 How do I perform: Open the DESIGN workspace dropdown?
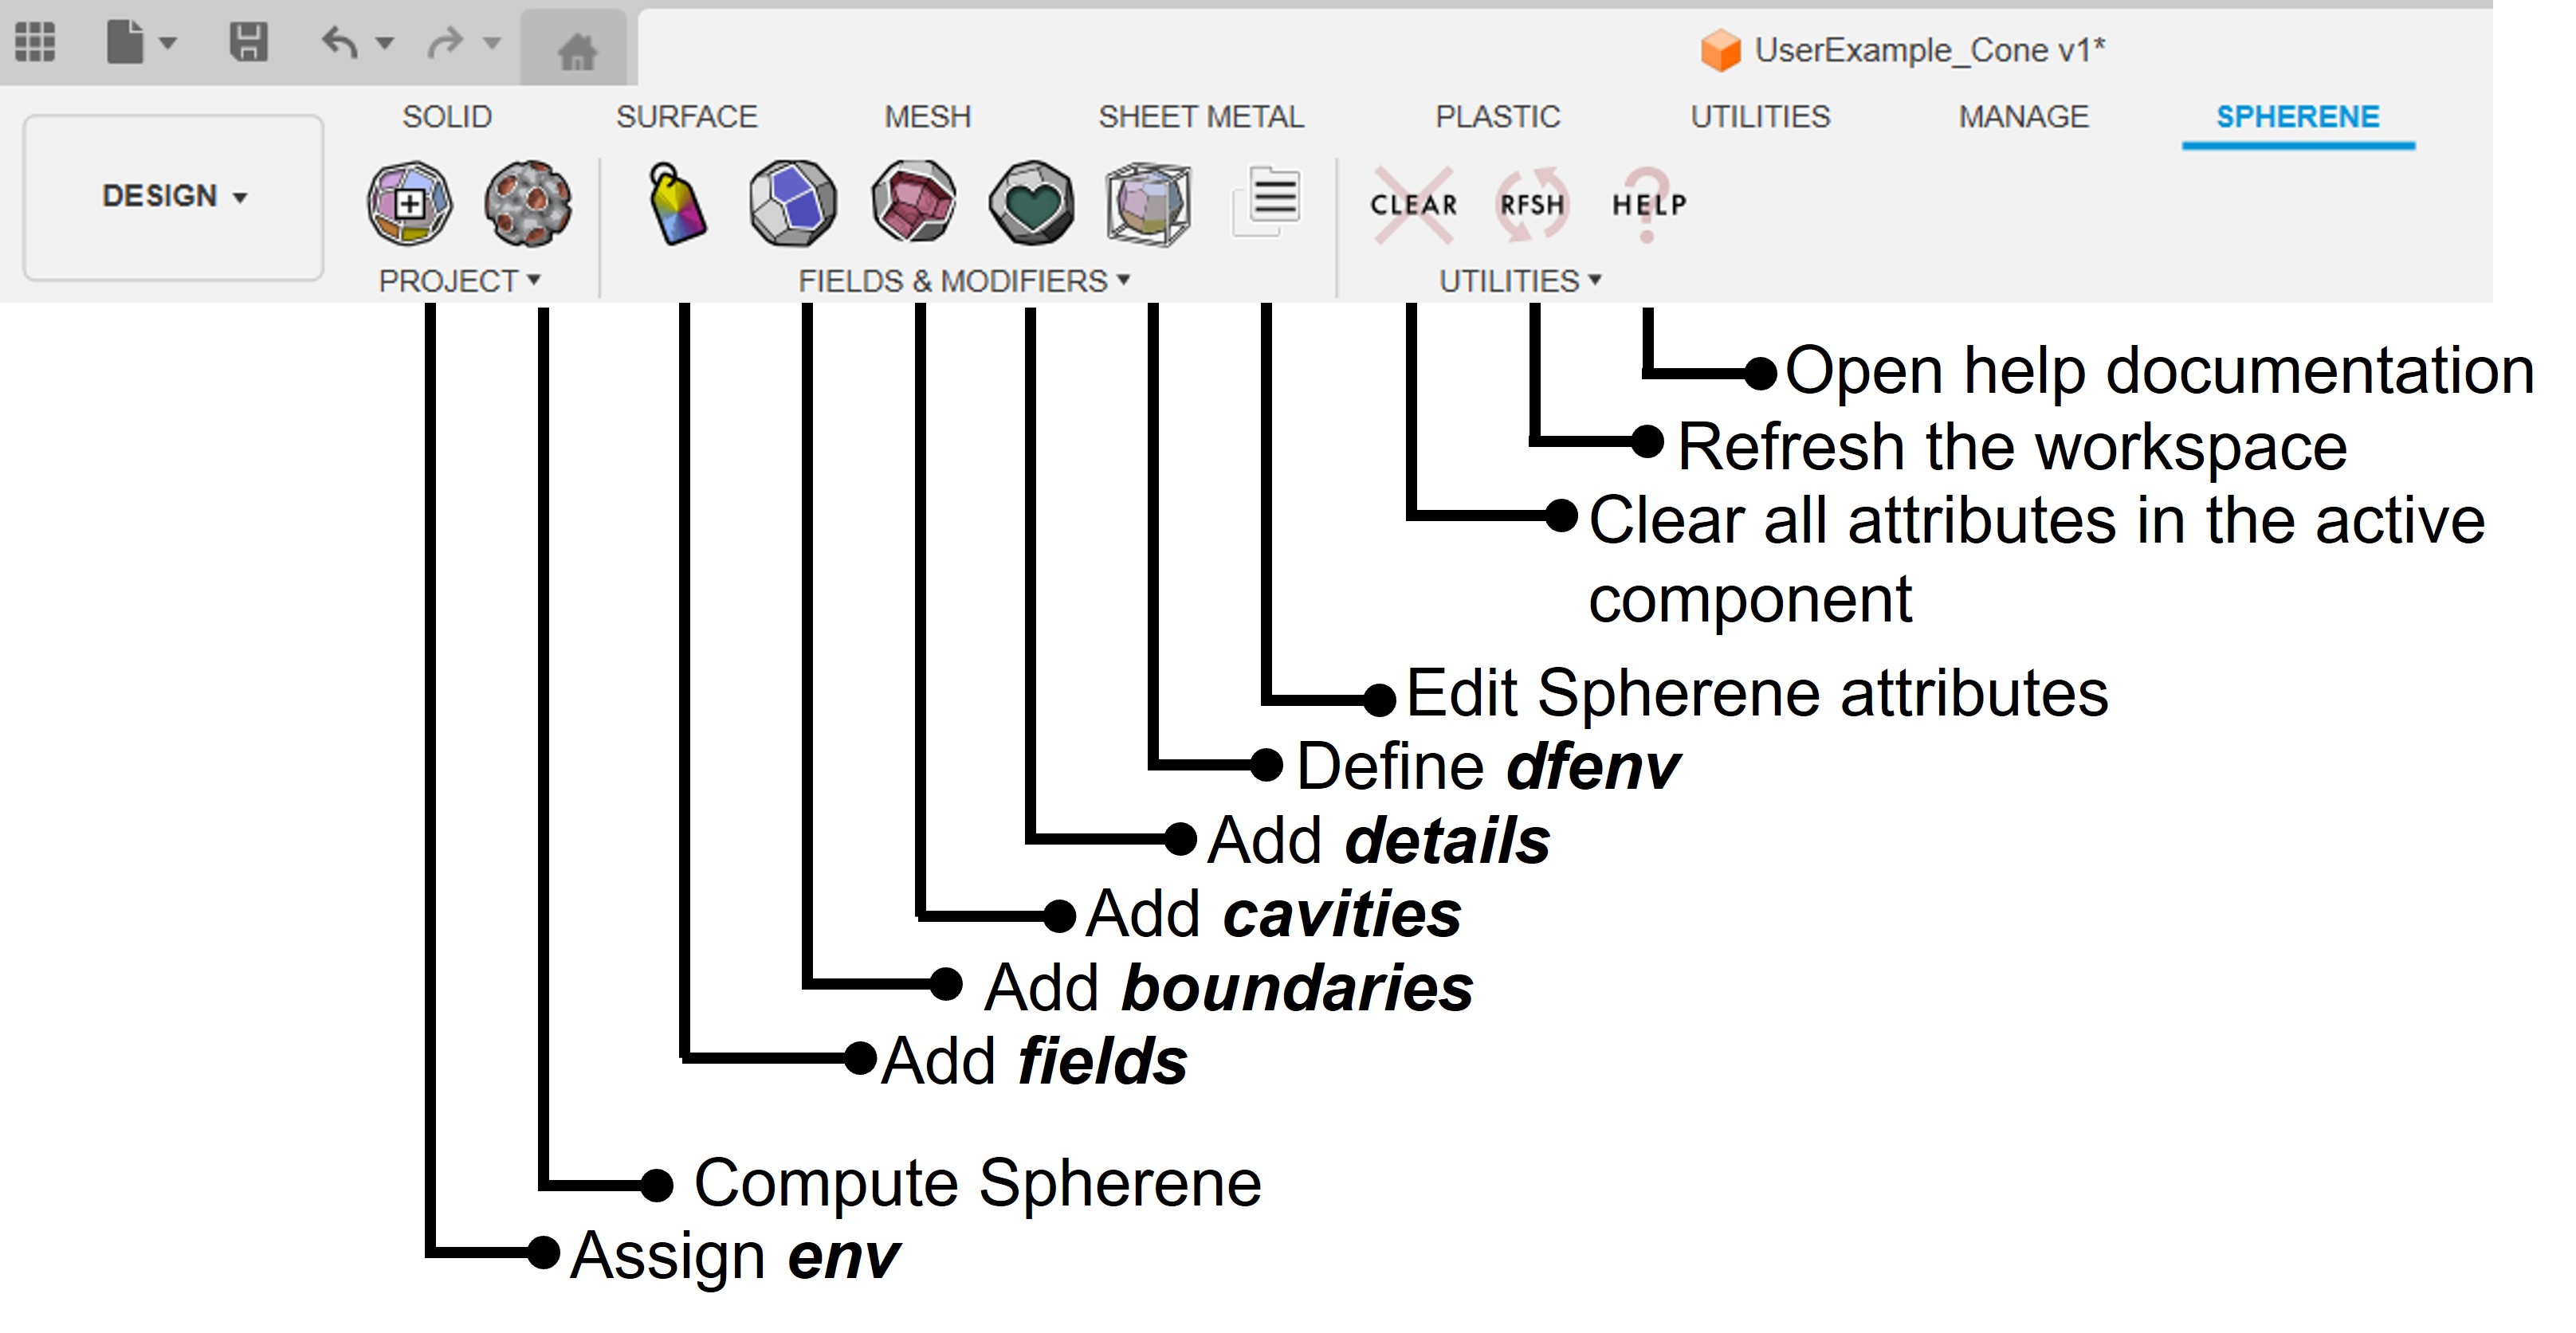(x=174, y=196)
